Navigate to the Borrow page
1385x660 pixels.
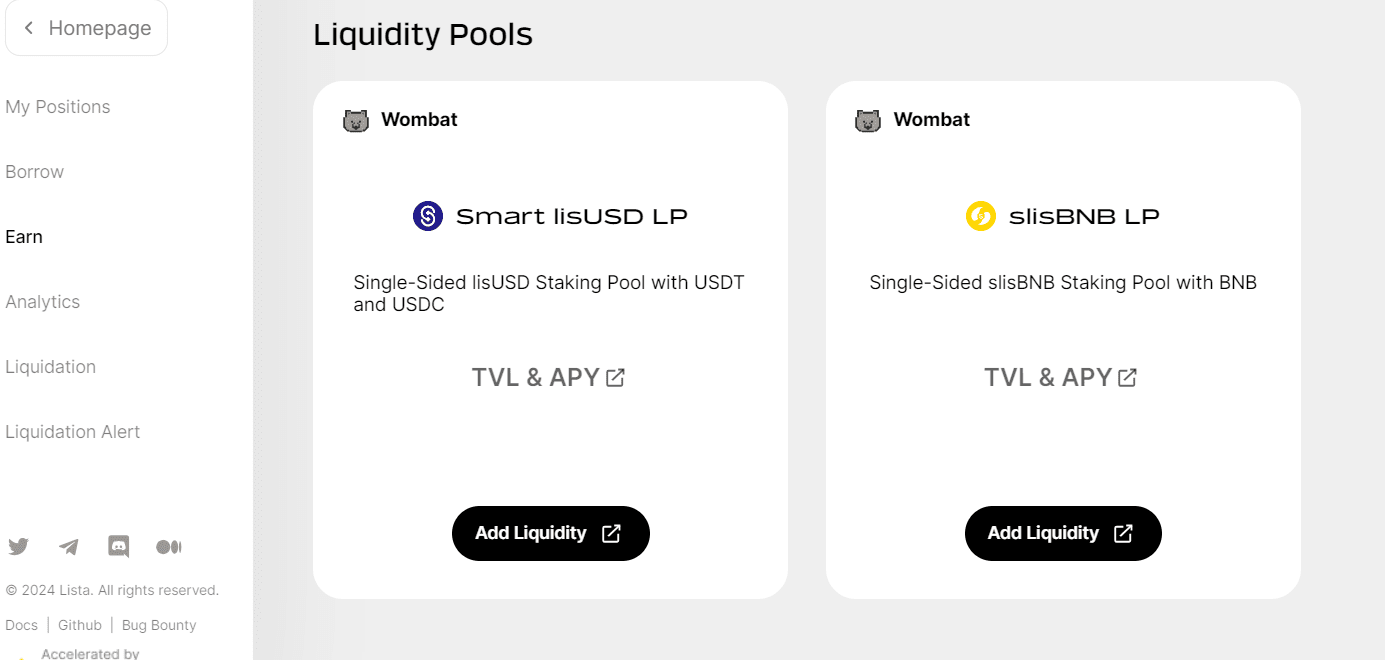pos(35,172)
